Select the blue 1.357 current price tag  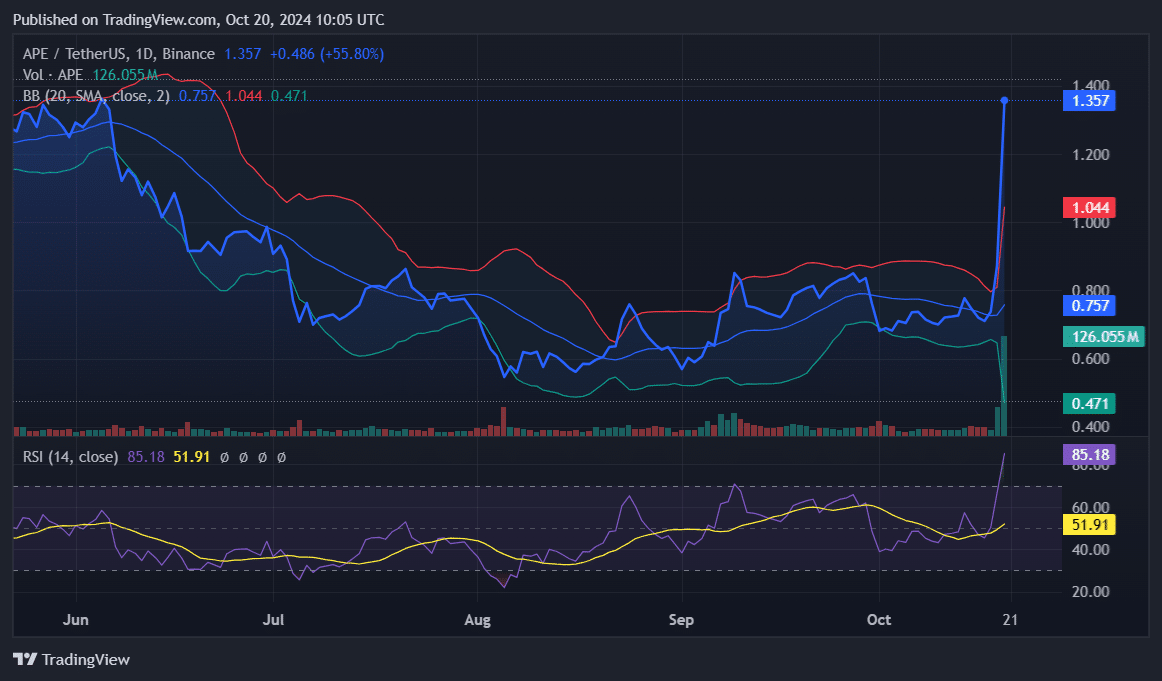pos(1092,101)
